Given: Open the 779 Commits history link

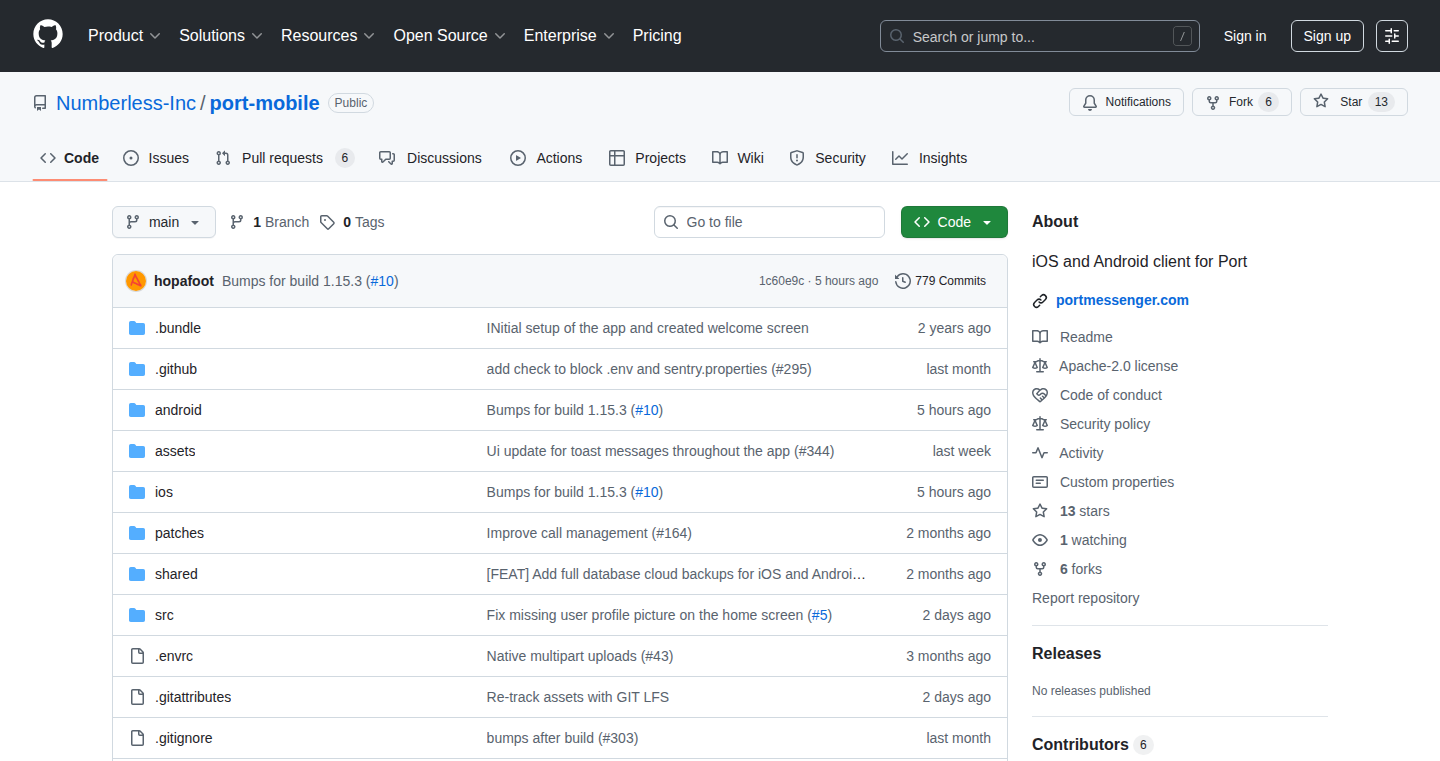Looking at the screenshot, I should click(941, 281).
